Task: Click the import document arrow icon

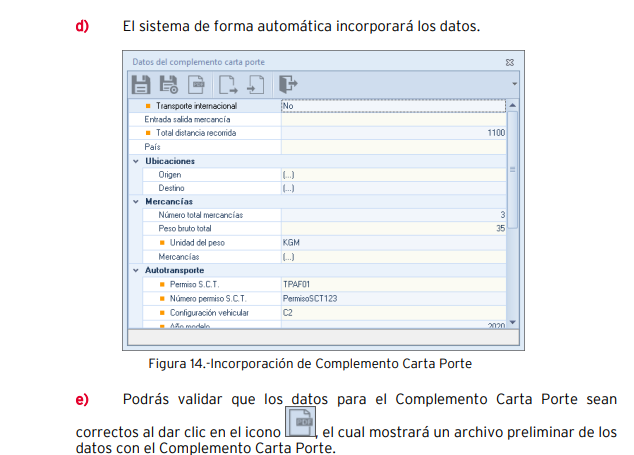Action: [257, 83]
